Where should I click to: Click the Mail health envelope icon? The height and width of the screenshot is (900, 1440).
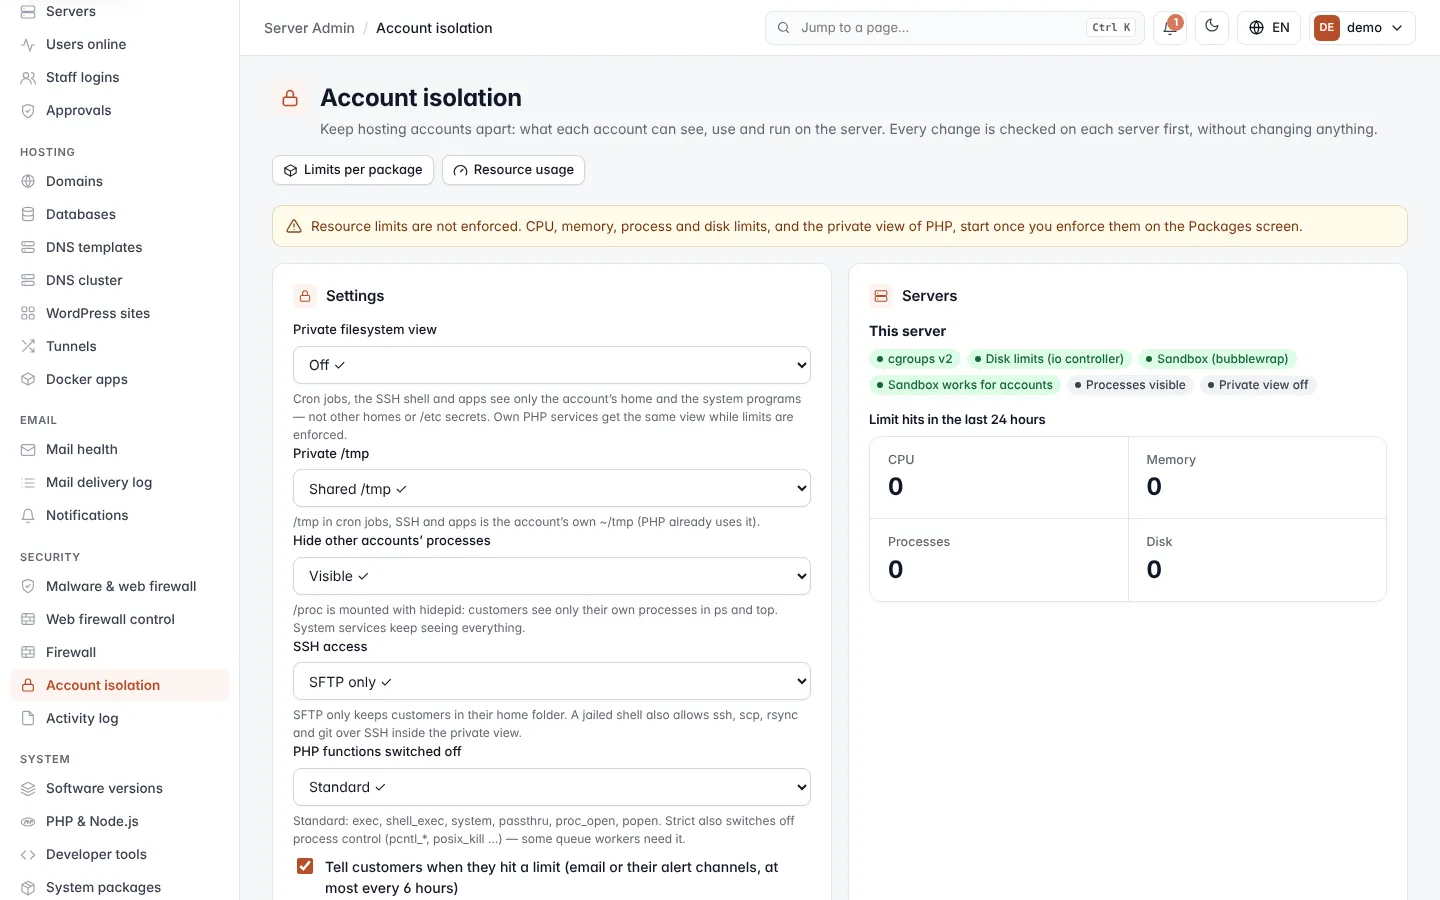tap(28, 449)
